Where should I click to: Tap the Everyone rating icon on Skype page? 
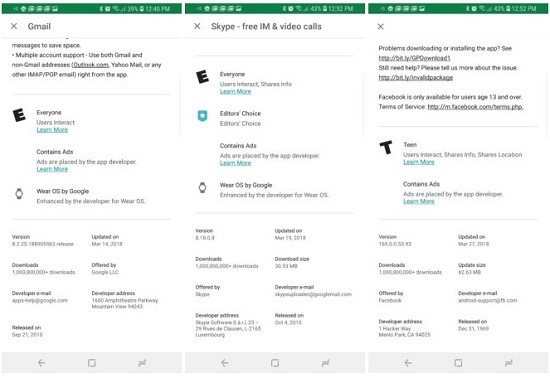(x=202, y=76)
